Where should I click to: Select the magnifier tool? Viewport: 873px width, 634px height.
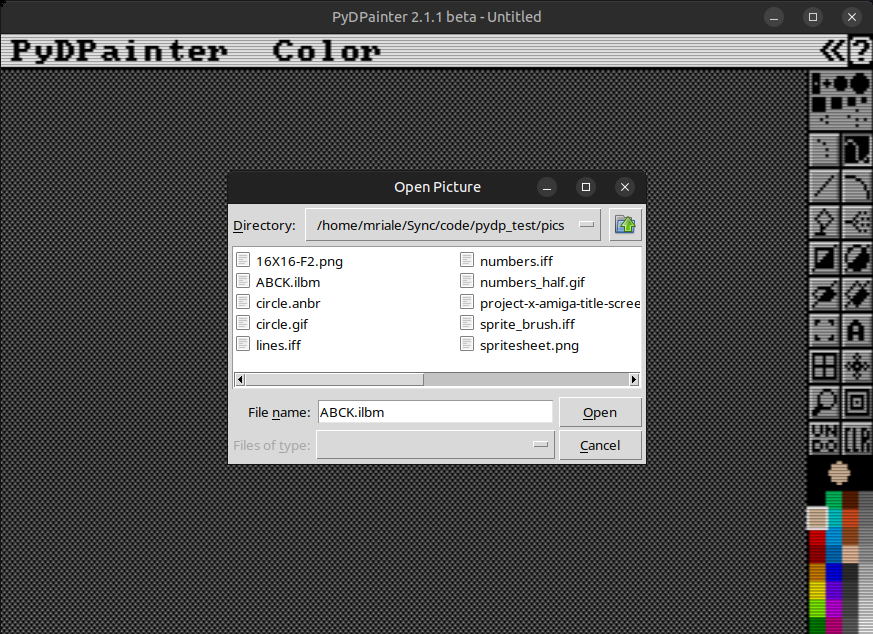click(823, 402)
